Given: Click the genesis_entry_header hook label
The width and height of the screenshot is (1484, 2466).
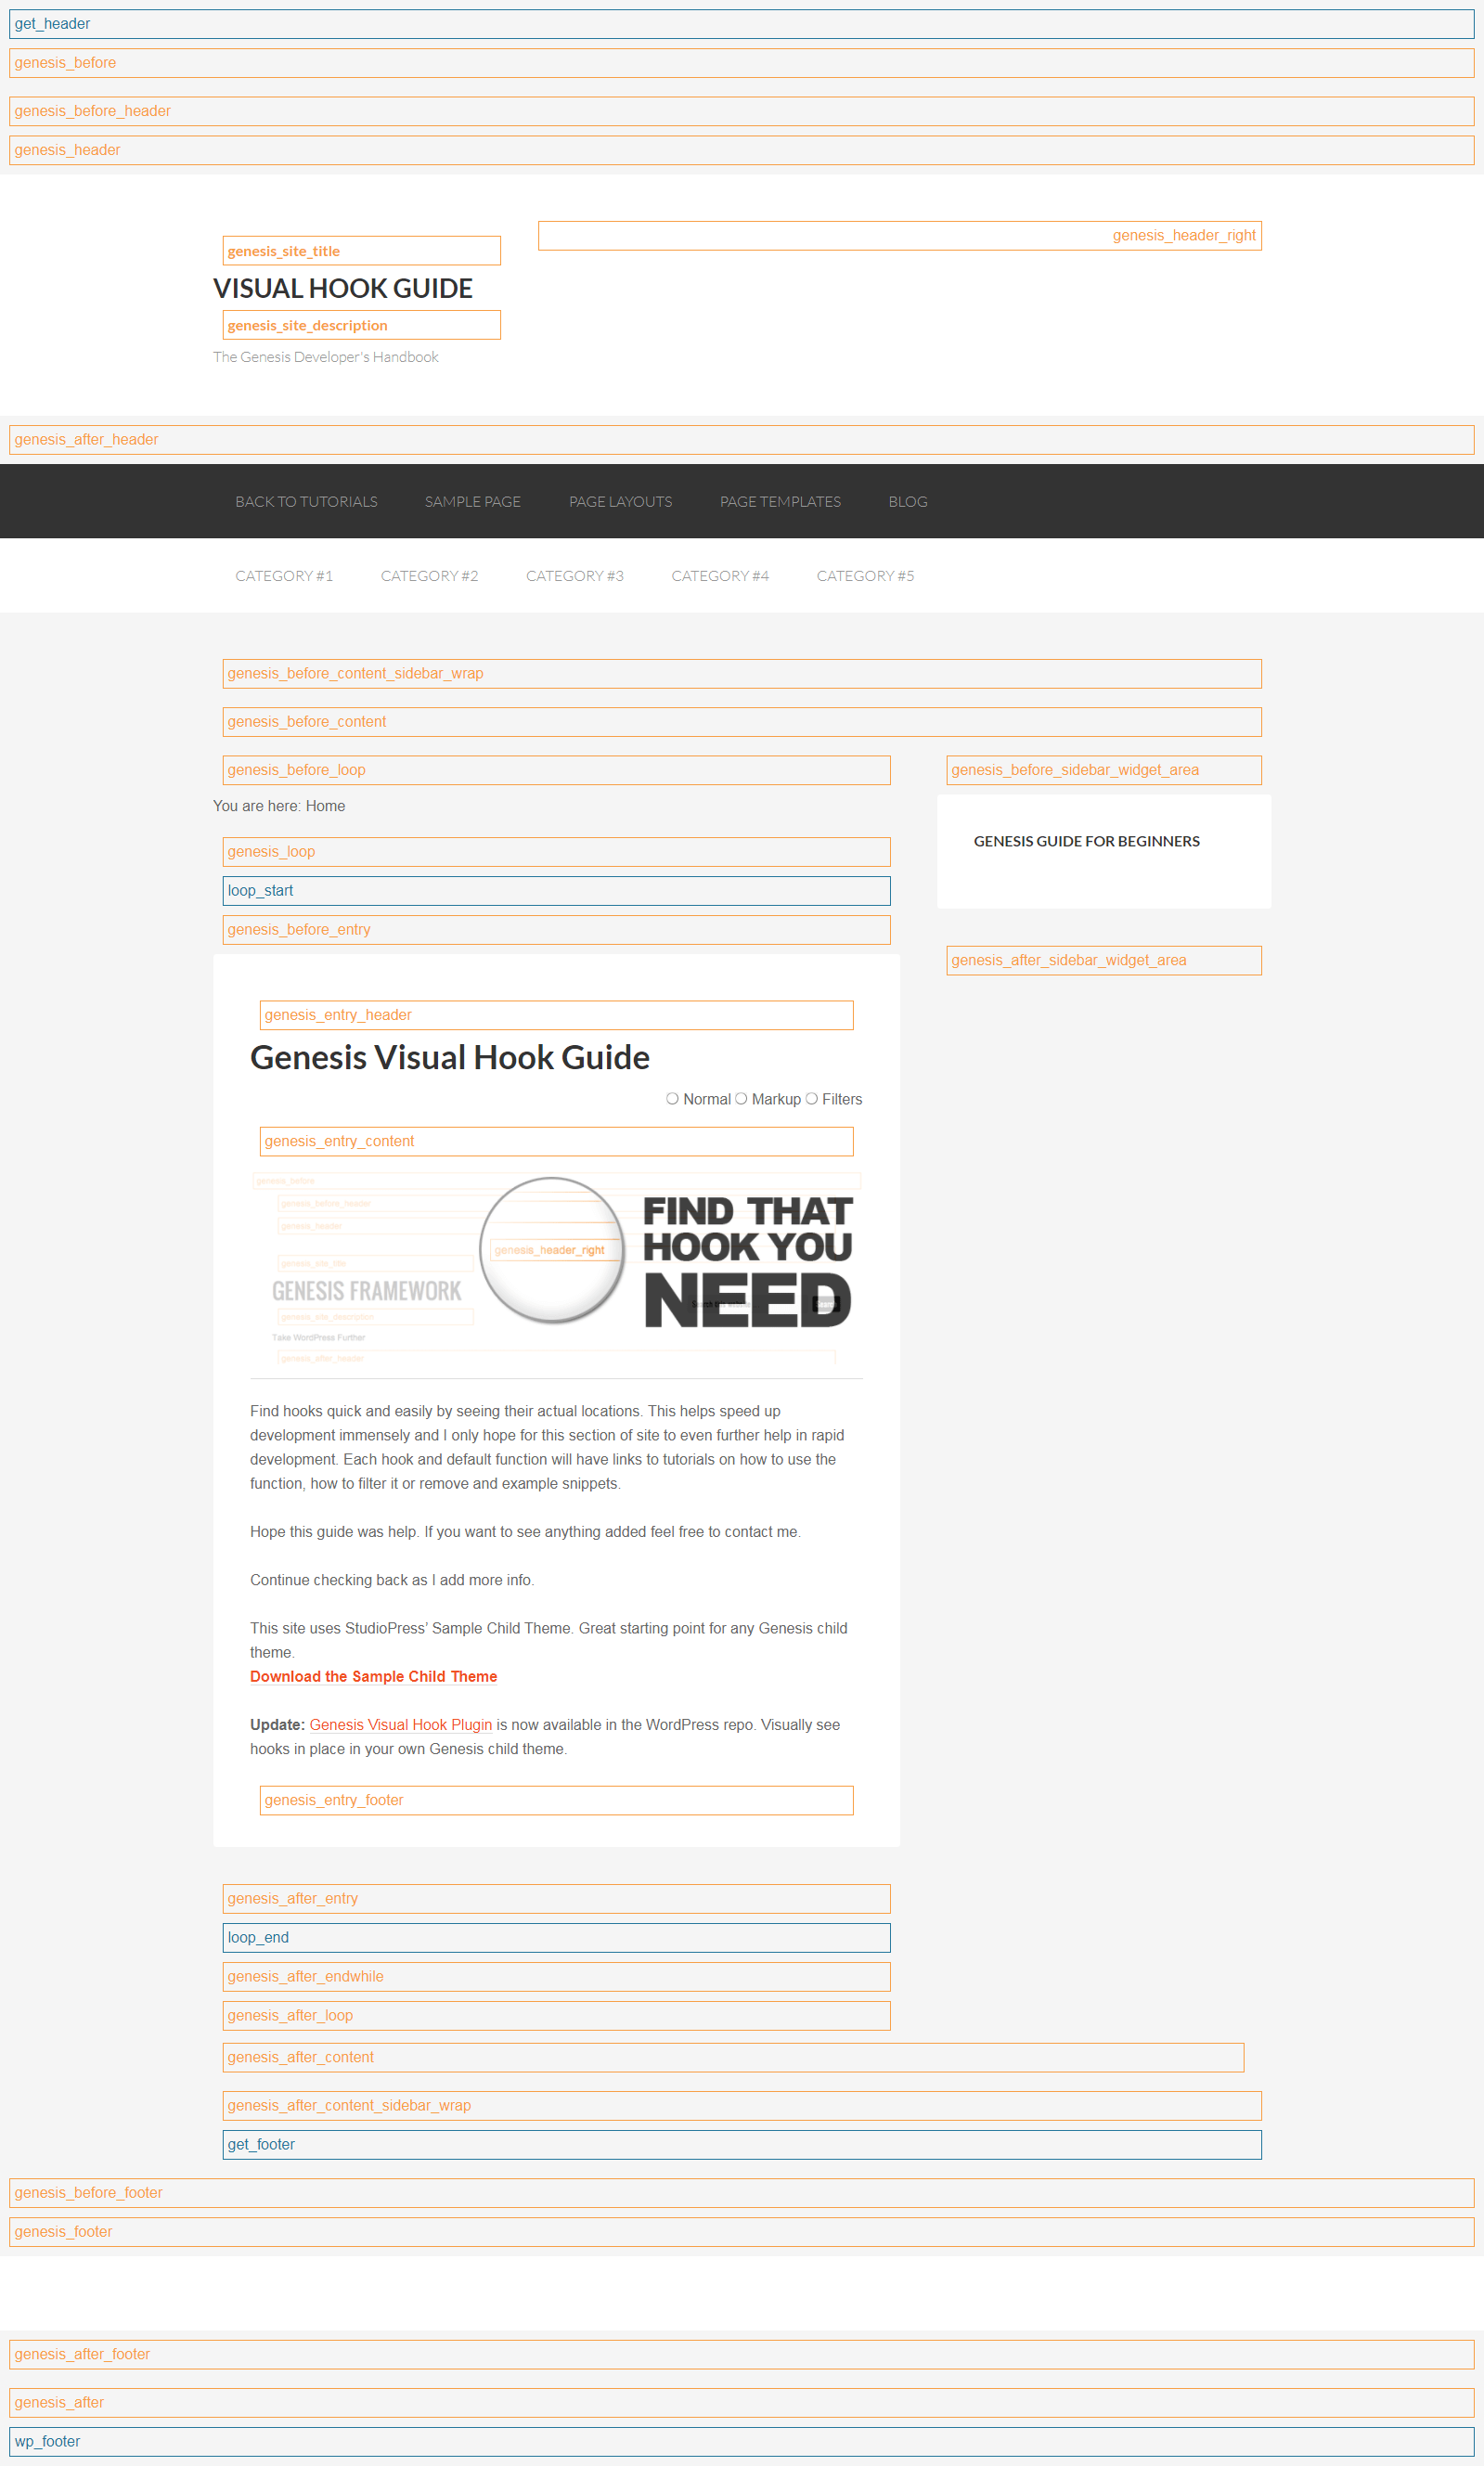Looking at the screenshot, I should coord(556,1015).
